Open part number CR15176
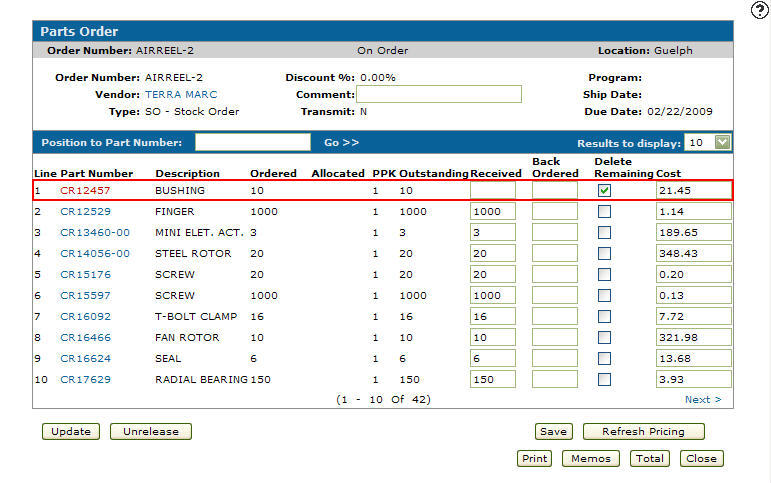 [x=85, y=274]
